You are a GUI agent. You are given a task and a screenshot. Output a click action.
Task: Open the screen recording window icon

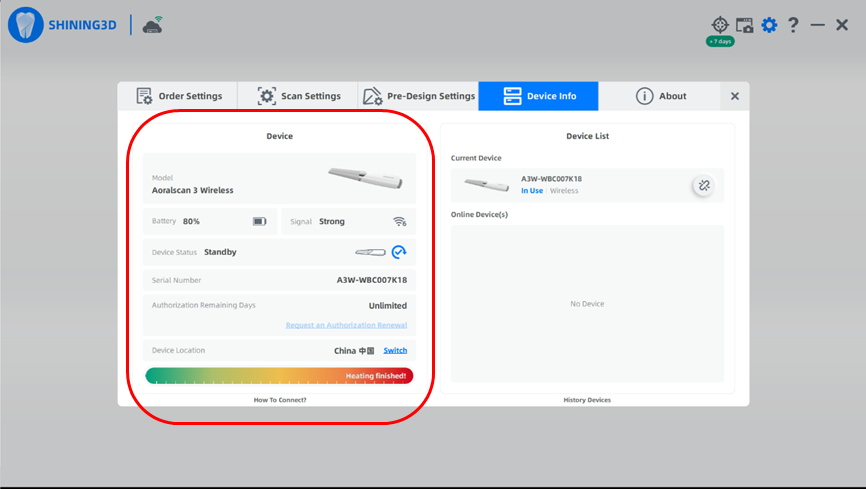[x=744, y=25]
